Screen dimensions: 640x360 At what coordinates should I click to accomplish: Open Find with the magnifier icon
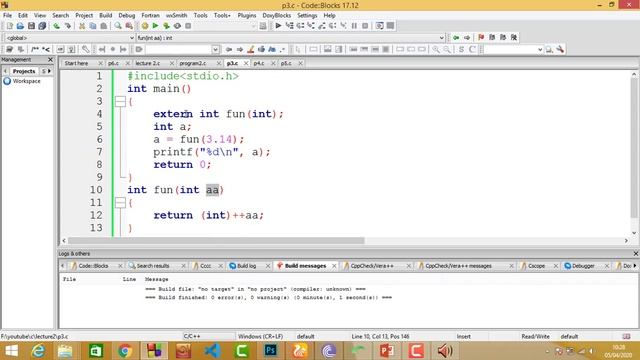coord(118,26)
